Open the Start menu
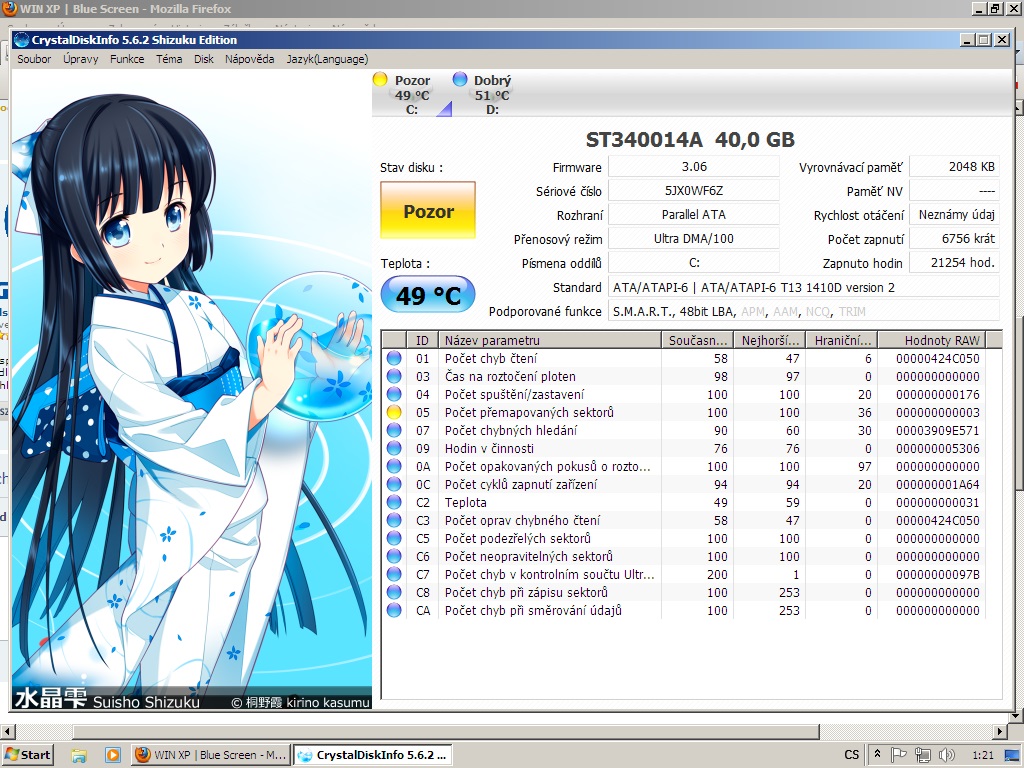 [27, 755]
